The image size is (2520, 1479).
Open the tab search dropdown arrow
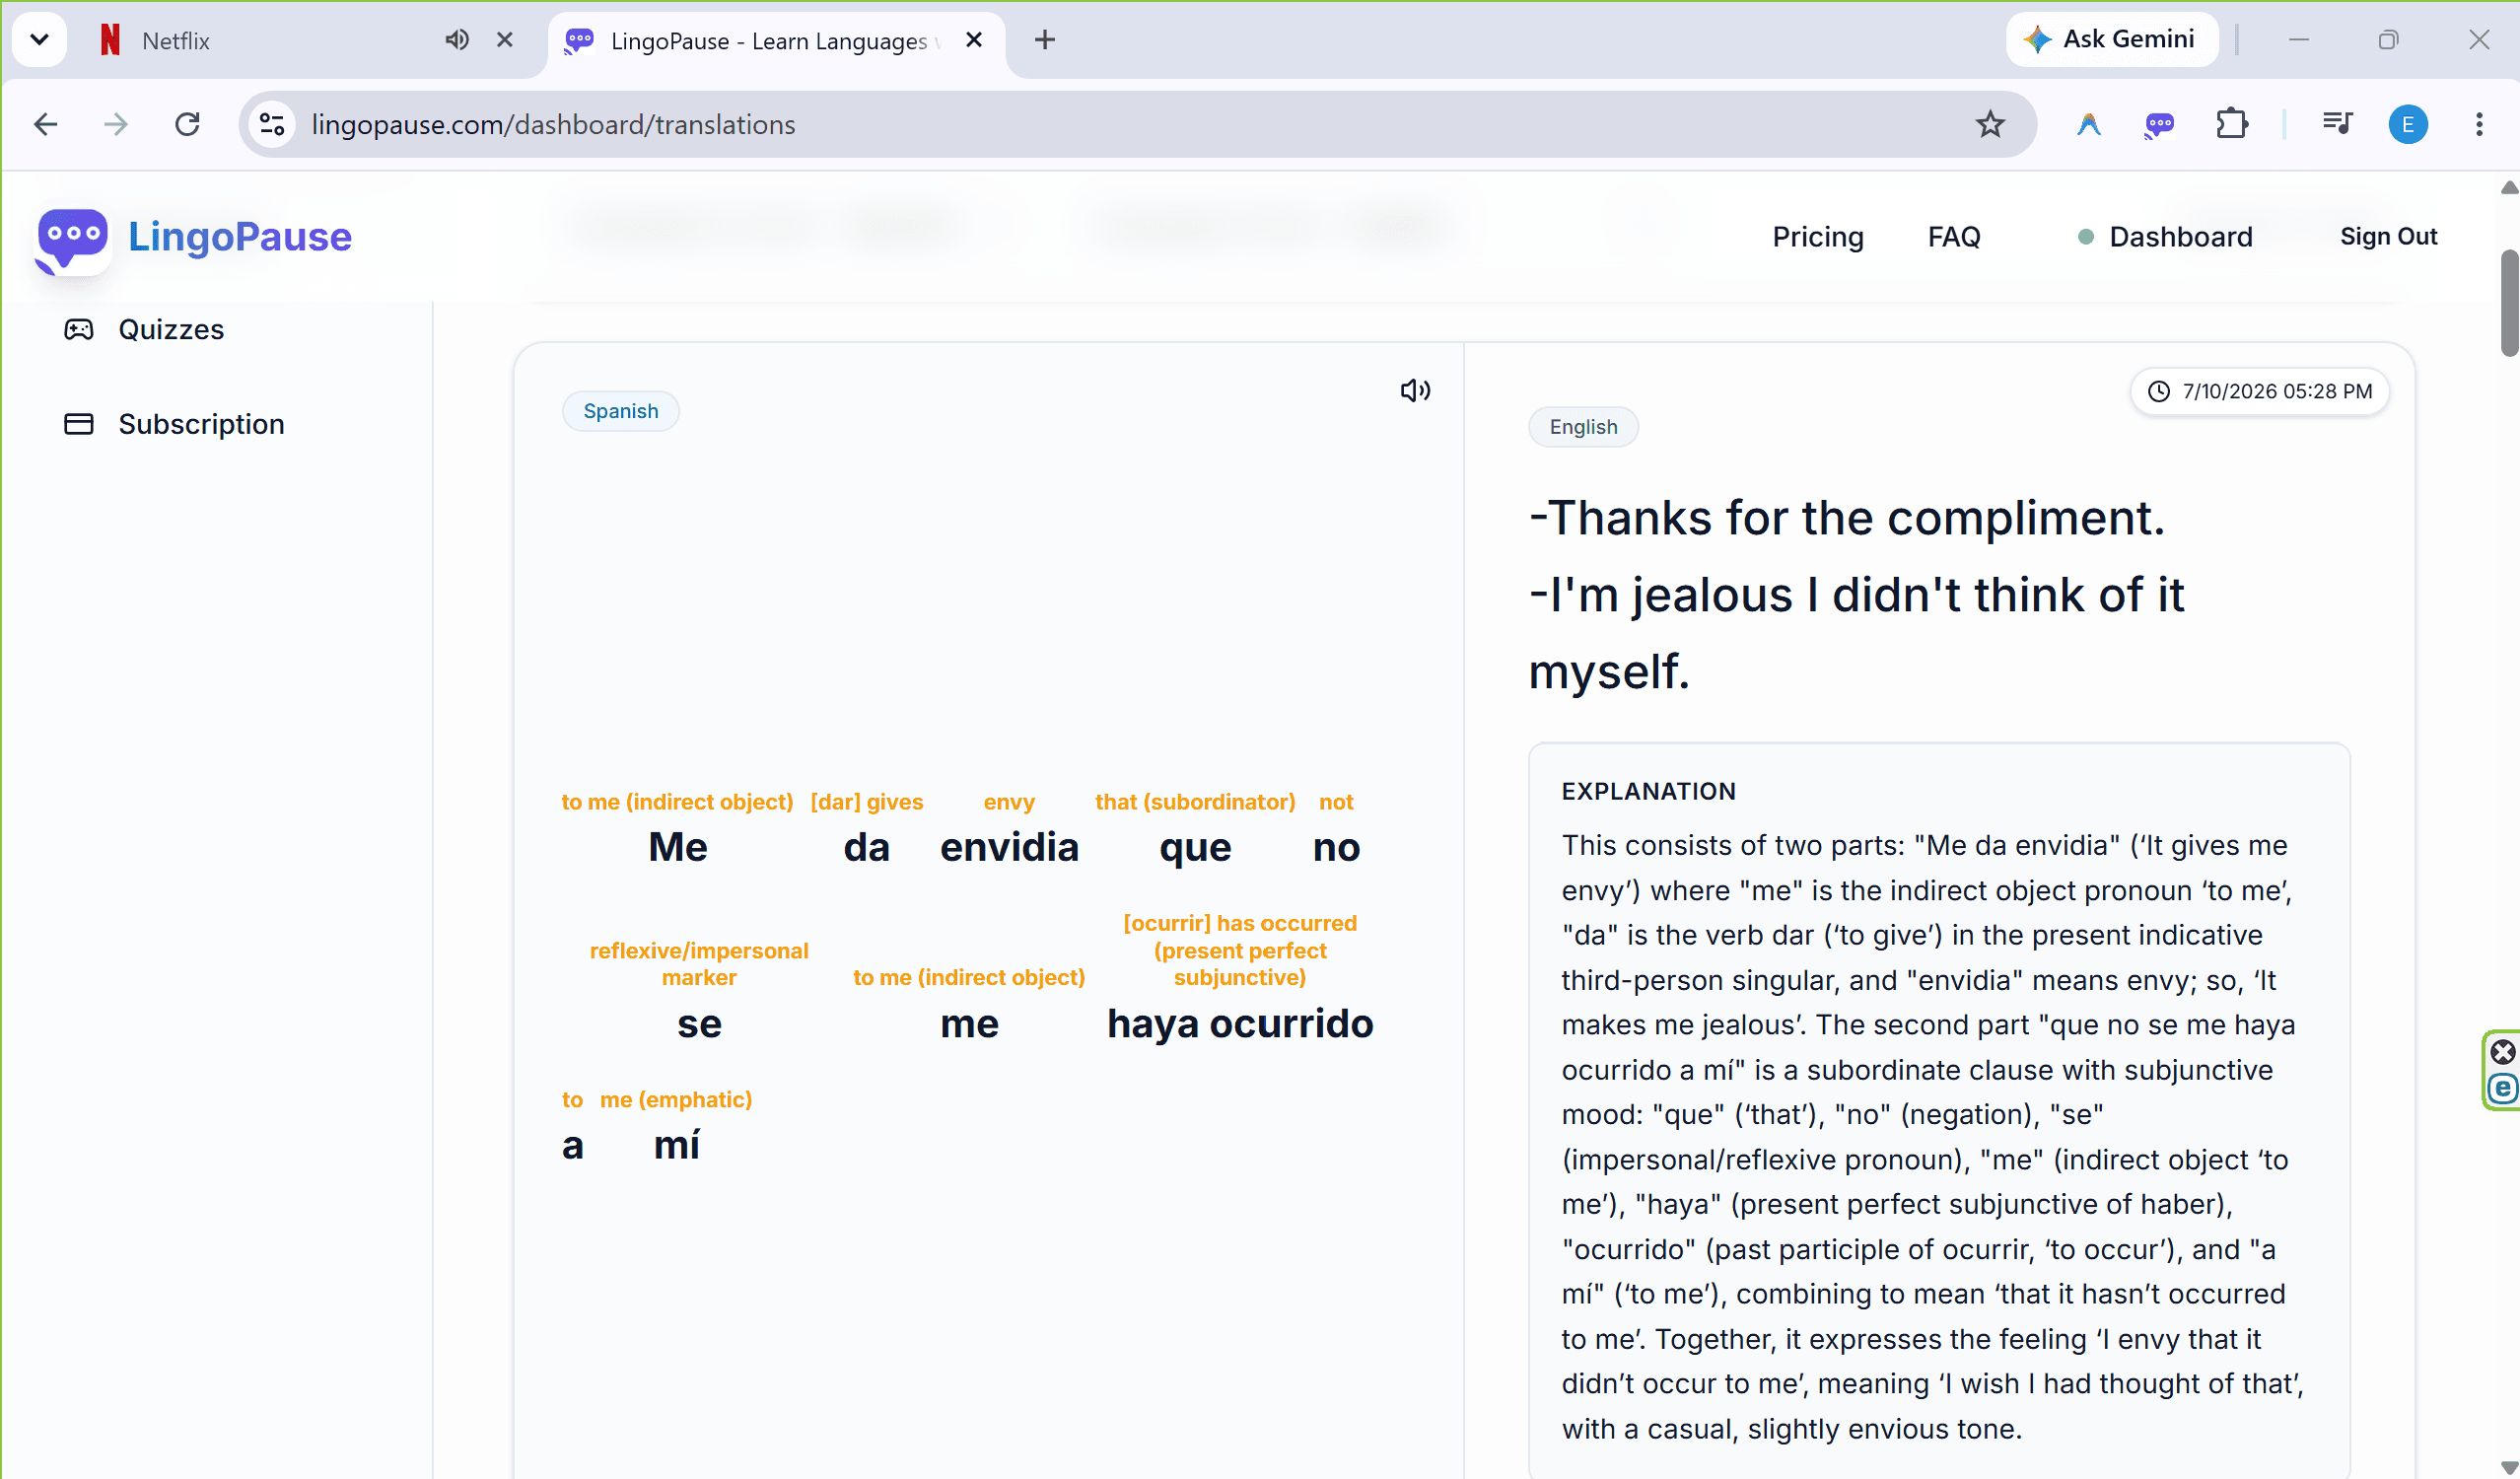click(x=39, y=40)
